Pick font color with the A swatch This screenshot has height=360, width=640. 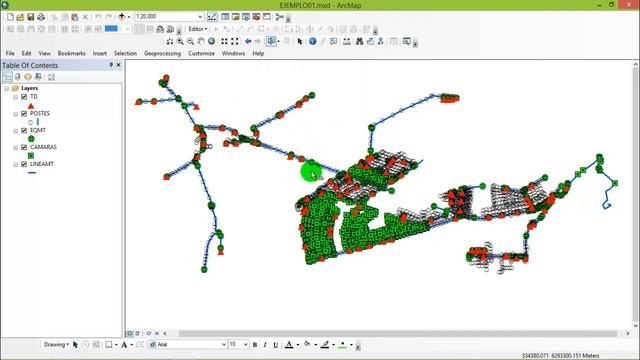tap(289, 344)
